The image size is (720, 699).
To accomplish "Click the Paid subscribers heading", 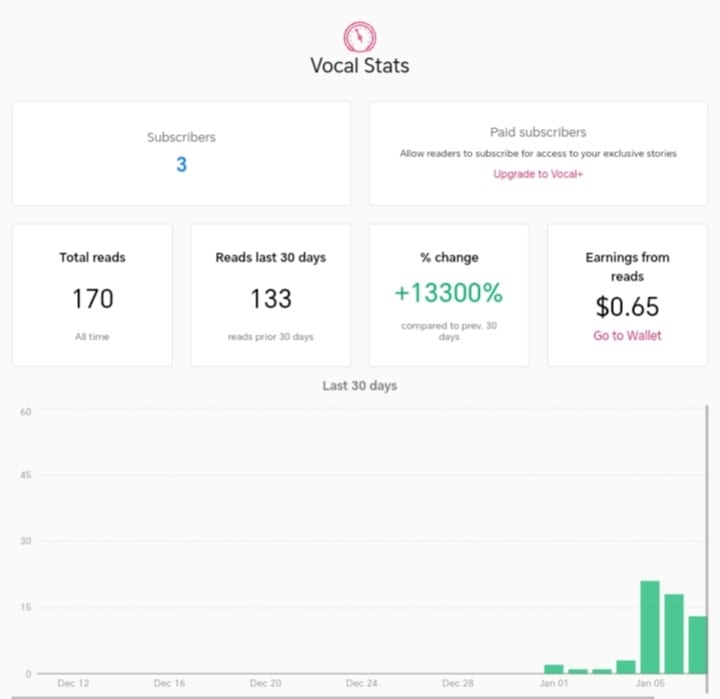I will click(538, 132).
